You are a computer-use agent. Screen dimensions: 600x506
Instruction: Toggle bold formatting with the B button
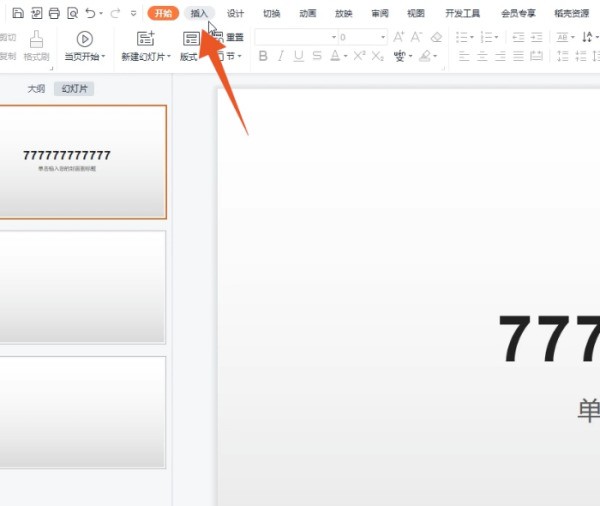click(x=263, y=56)
